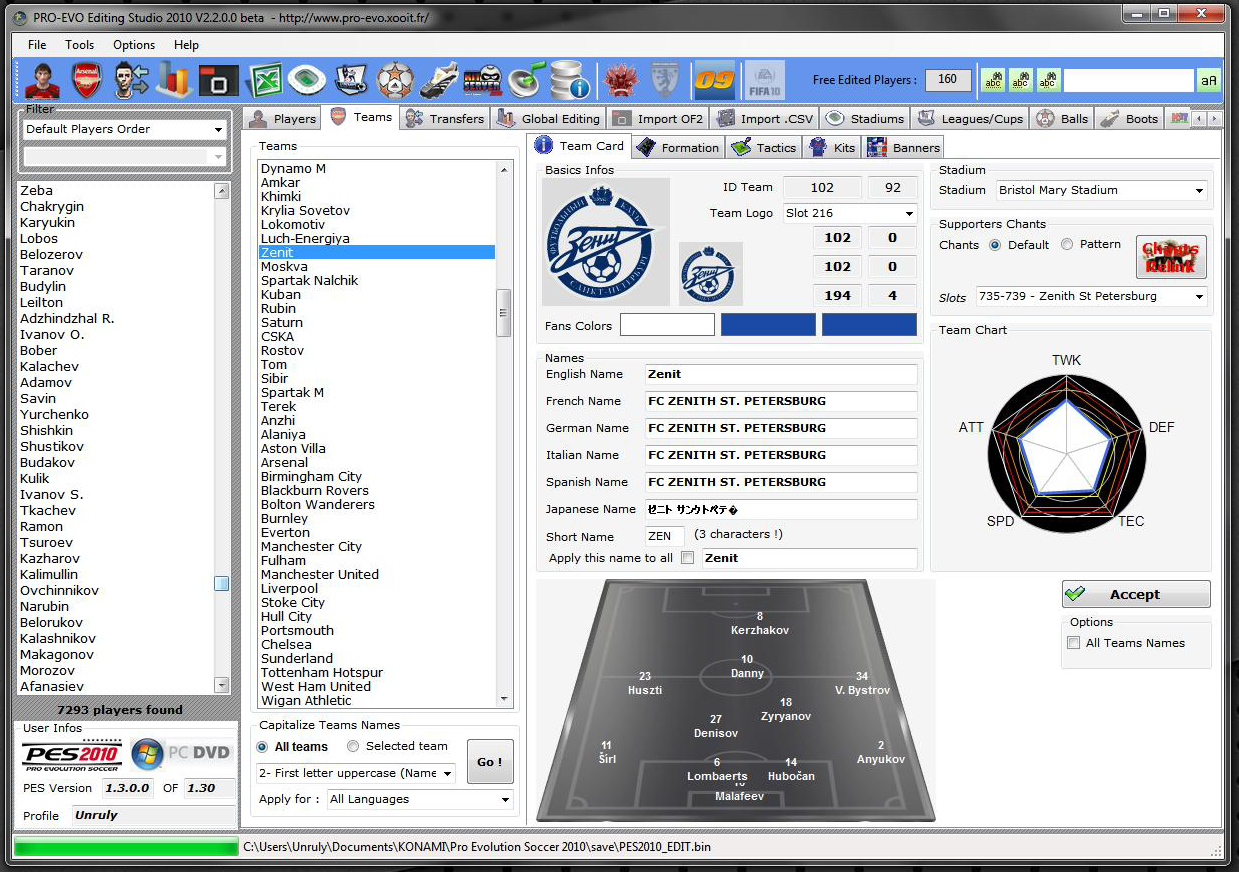Open the Tools menu
1239x872 pixels.
(x=80, y=45)
